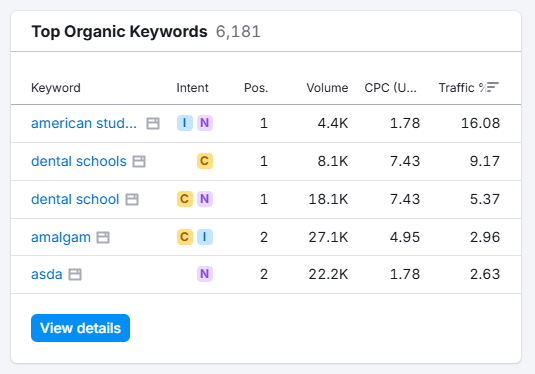
Task: Click Commercial intent badge in amalgam row
Action: pos(185,237)
